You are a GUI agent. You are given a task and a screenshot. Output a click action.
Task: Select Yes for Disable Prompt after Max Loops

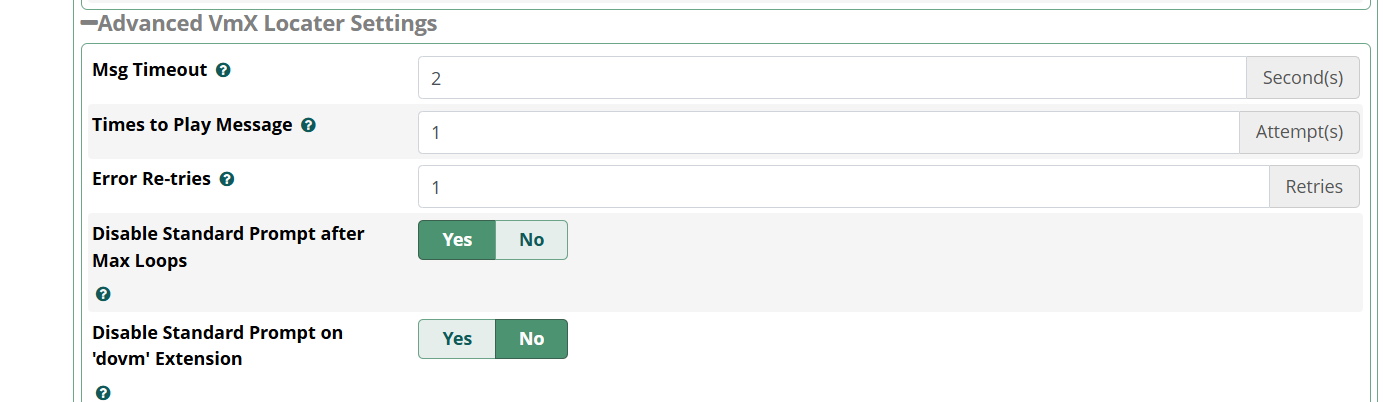pyautogui.click(x=457, y=240)
